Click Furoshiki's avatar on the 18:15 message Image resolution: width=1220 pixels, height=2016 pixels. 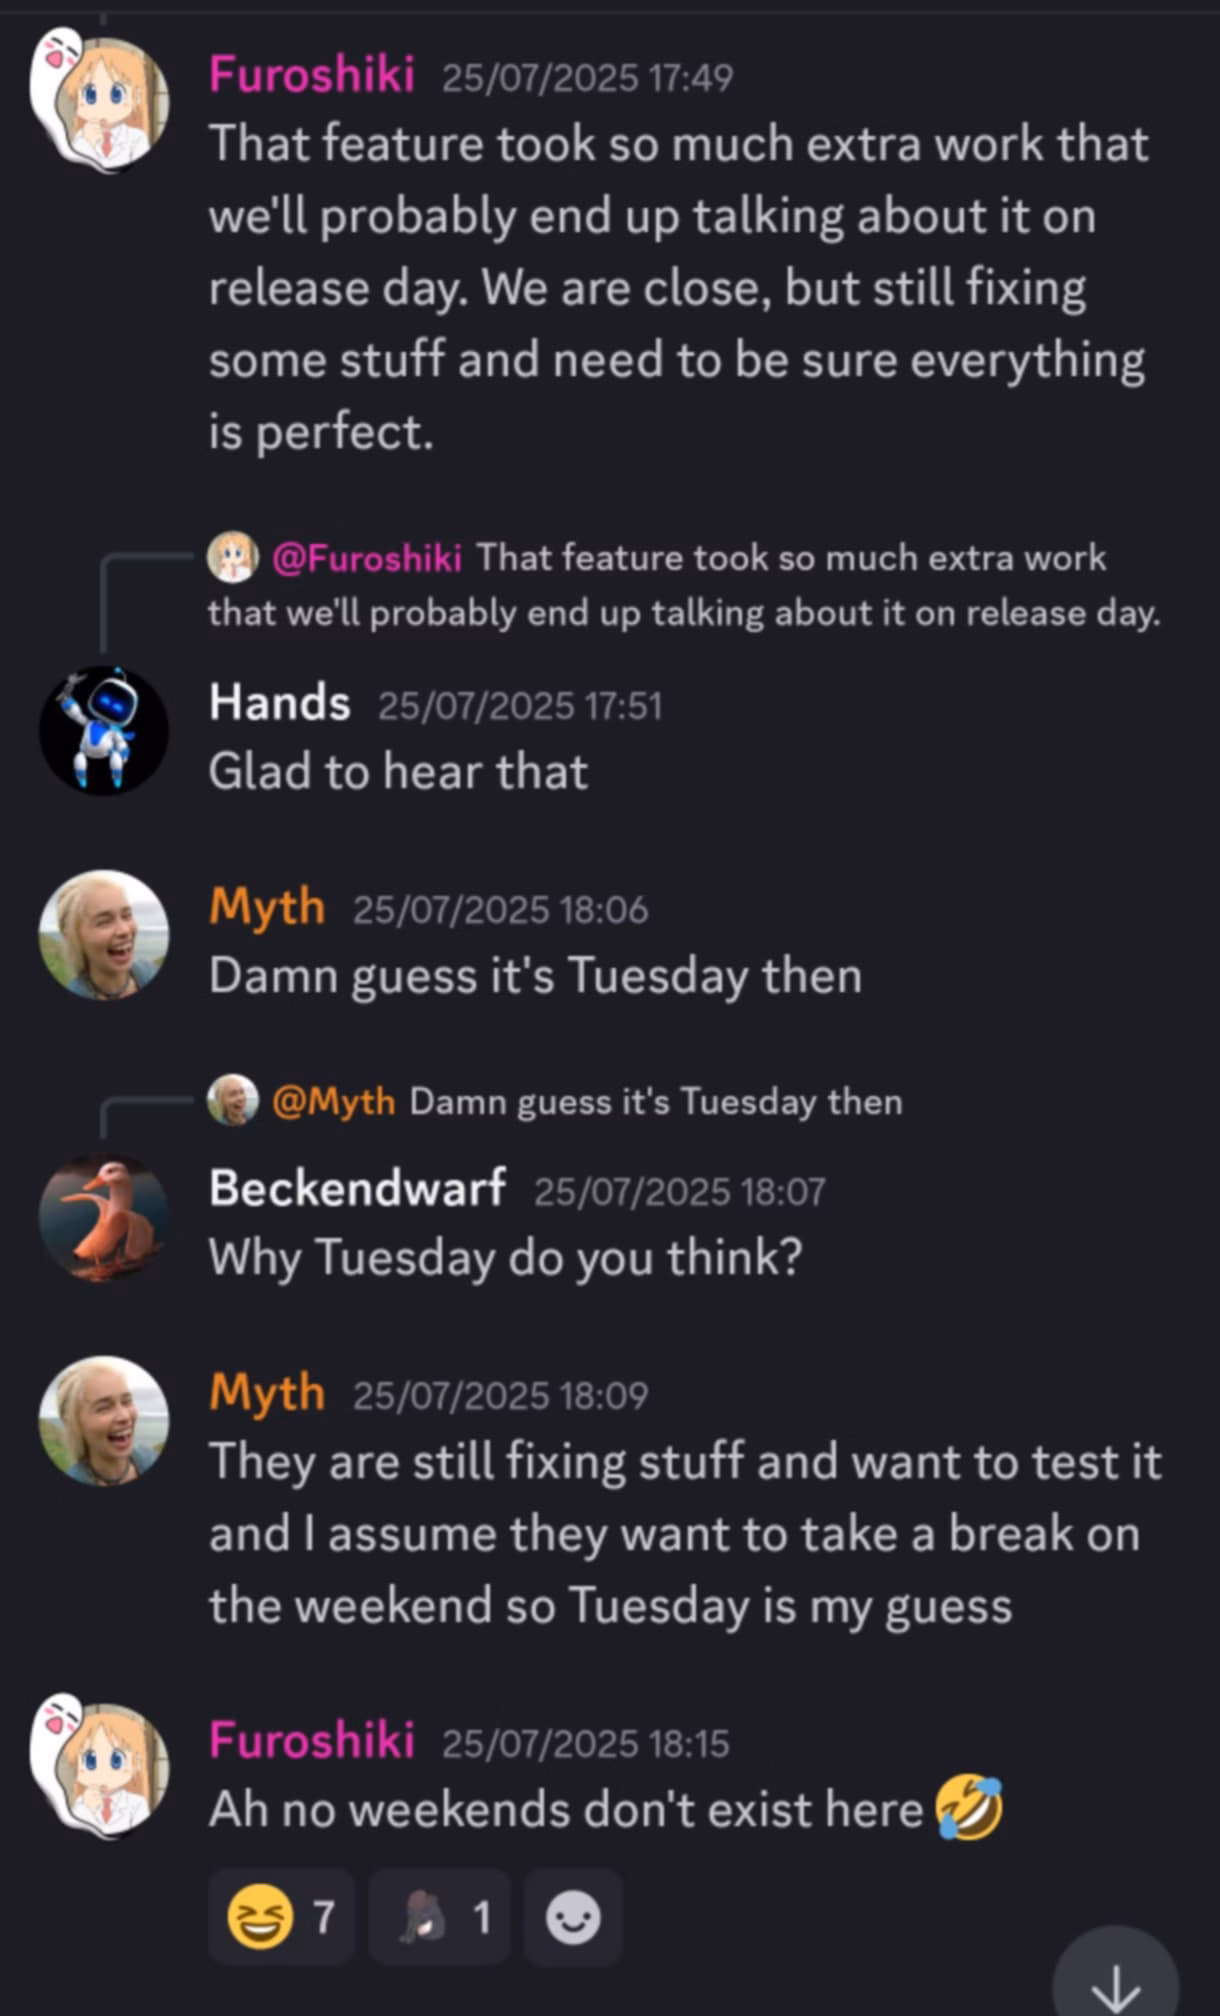102,1768
